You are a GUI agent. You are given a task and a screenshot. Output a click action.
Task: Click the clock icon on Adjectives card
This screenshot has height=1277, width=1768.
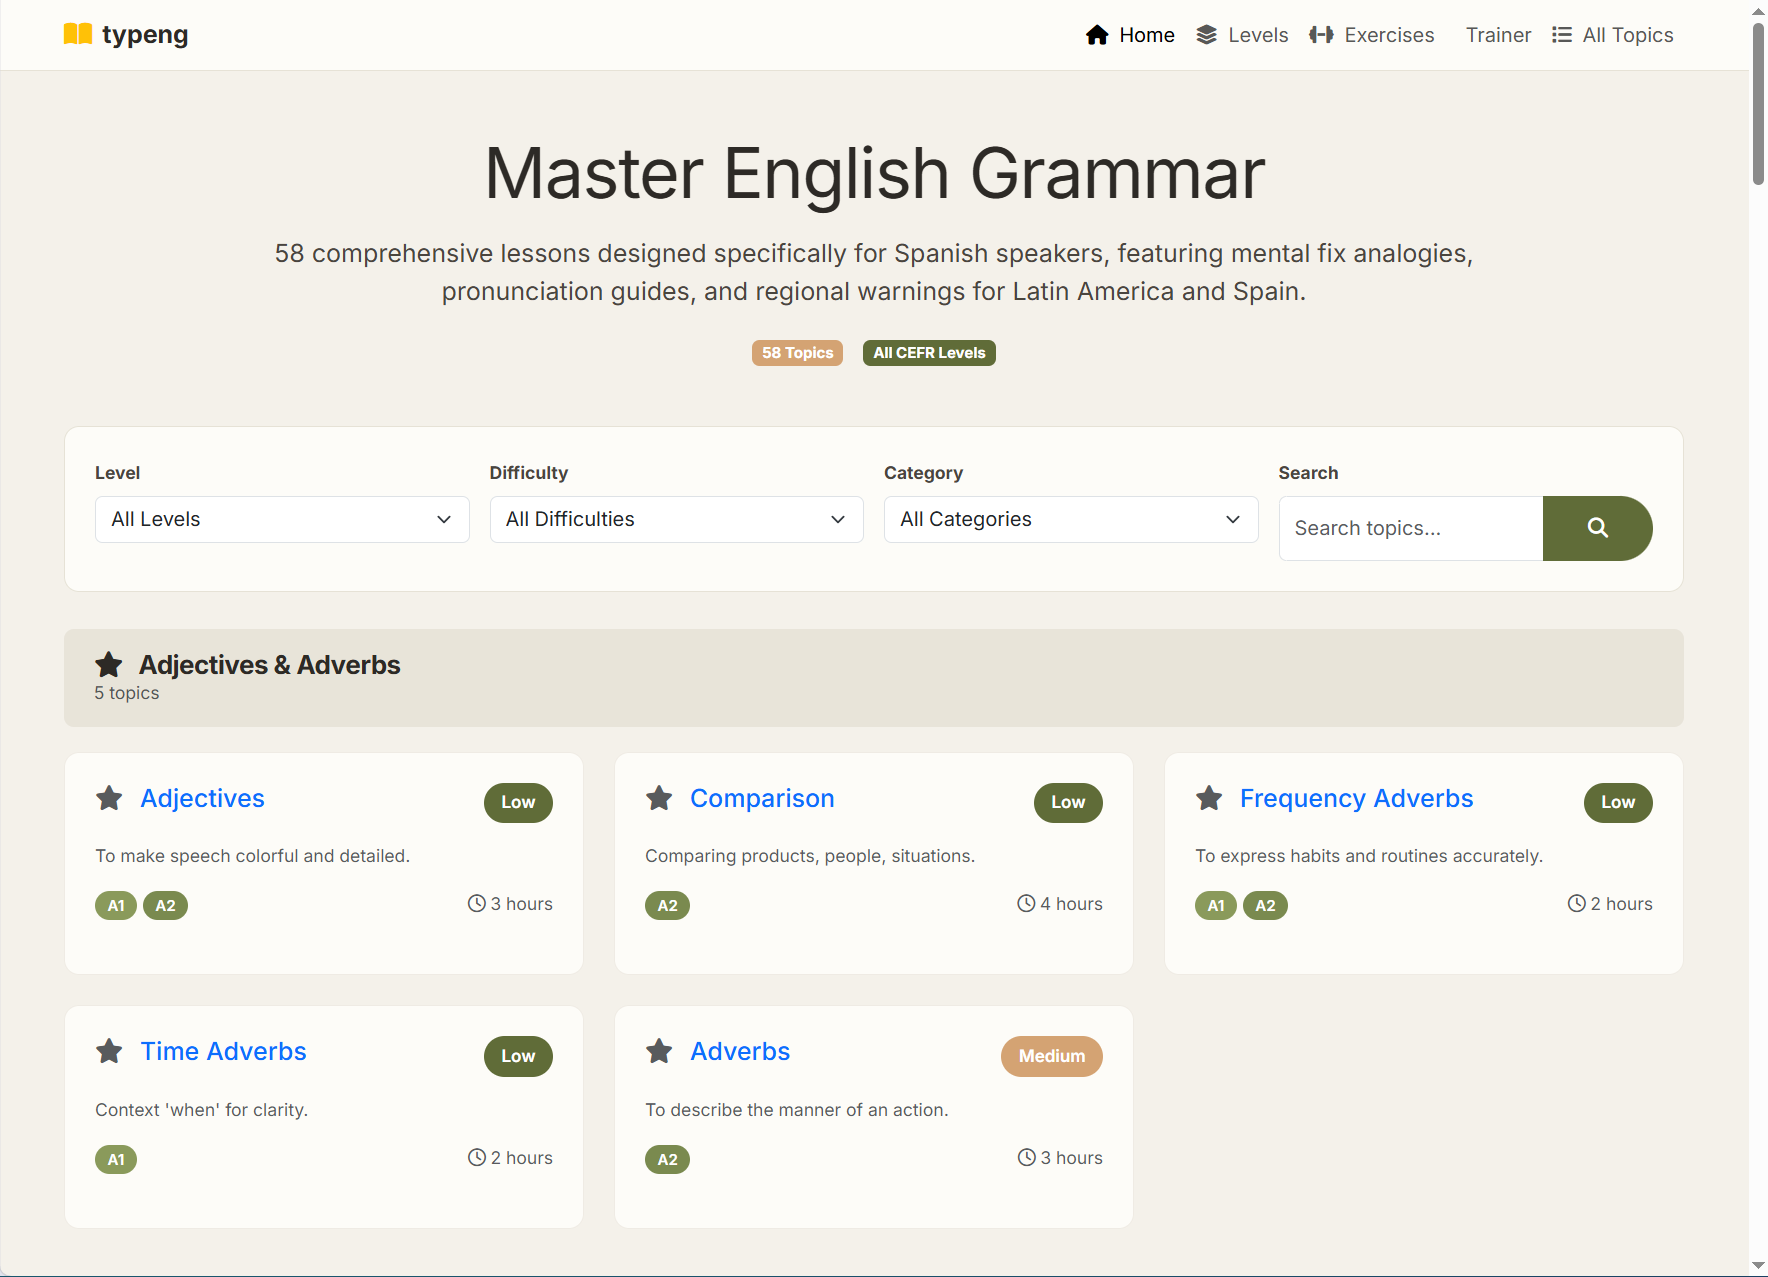[x=476, y=903]
